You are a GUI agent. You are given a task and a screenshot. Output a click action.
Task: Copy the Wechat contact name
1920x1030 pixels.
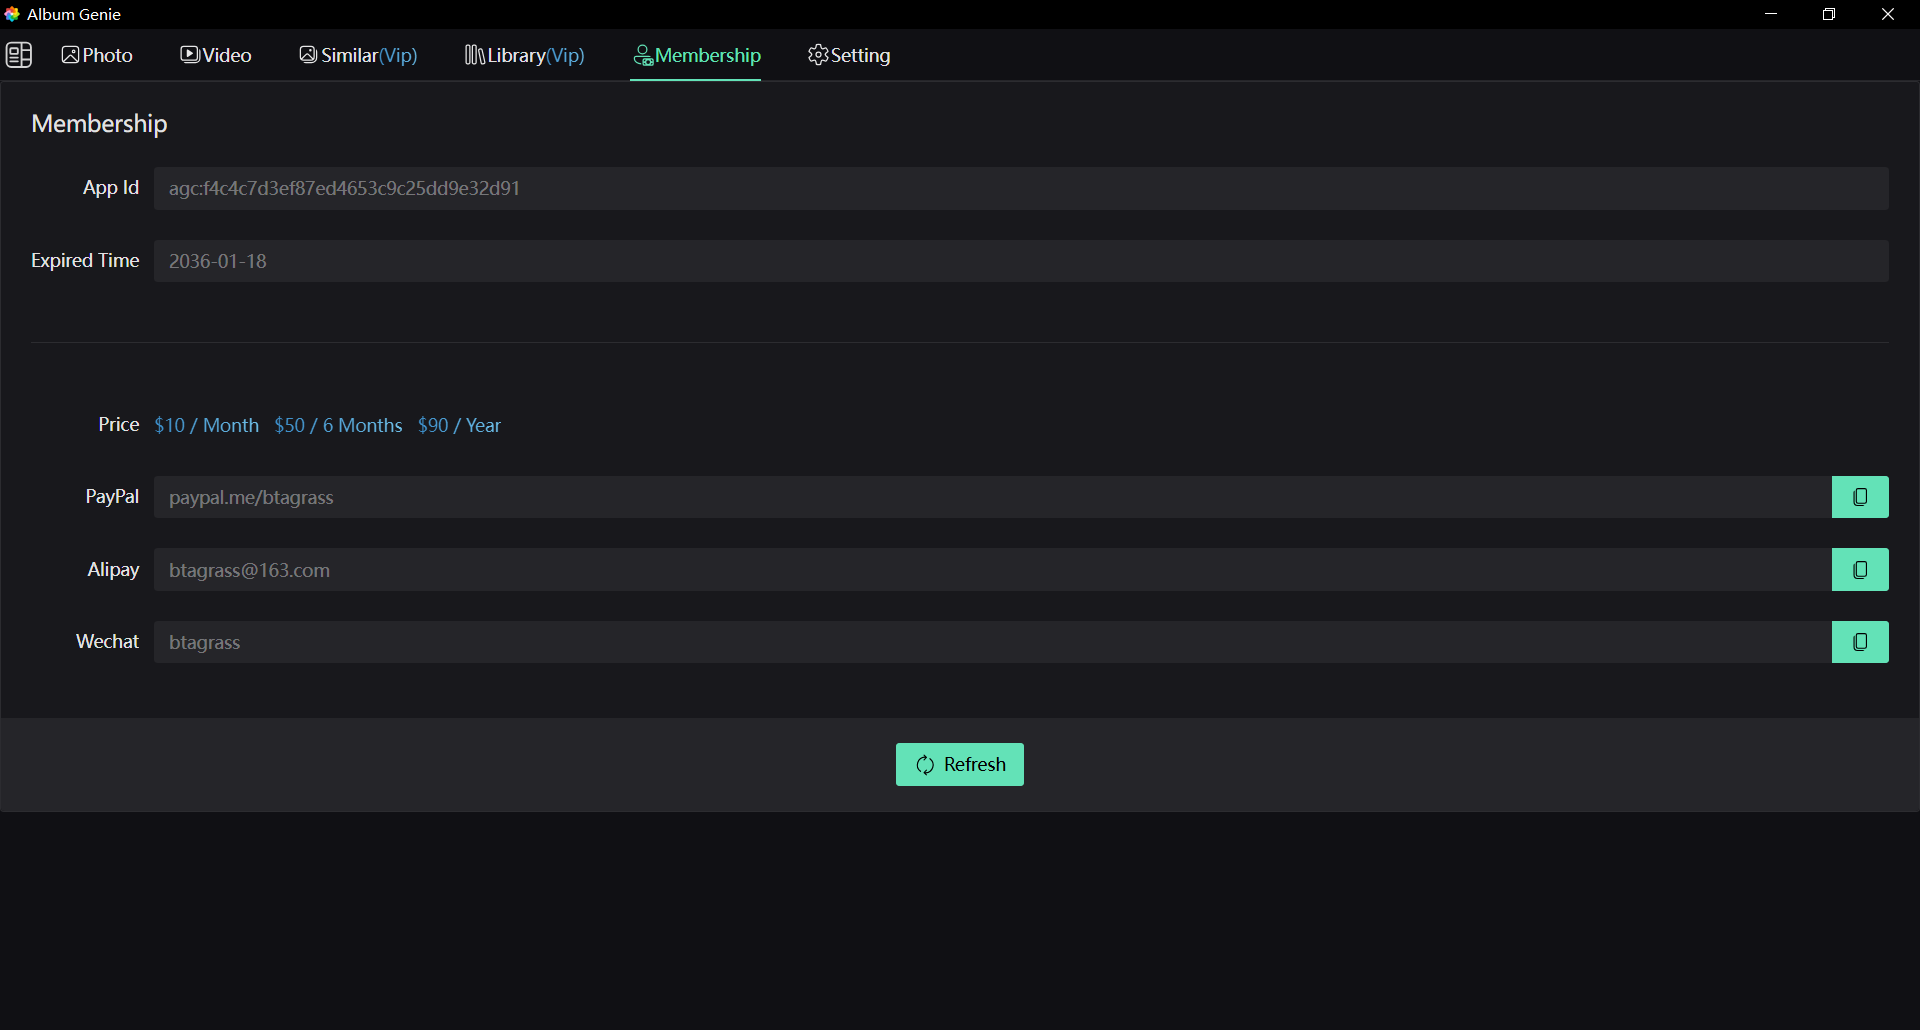pos(1860,641)
